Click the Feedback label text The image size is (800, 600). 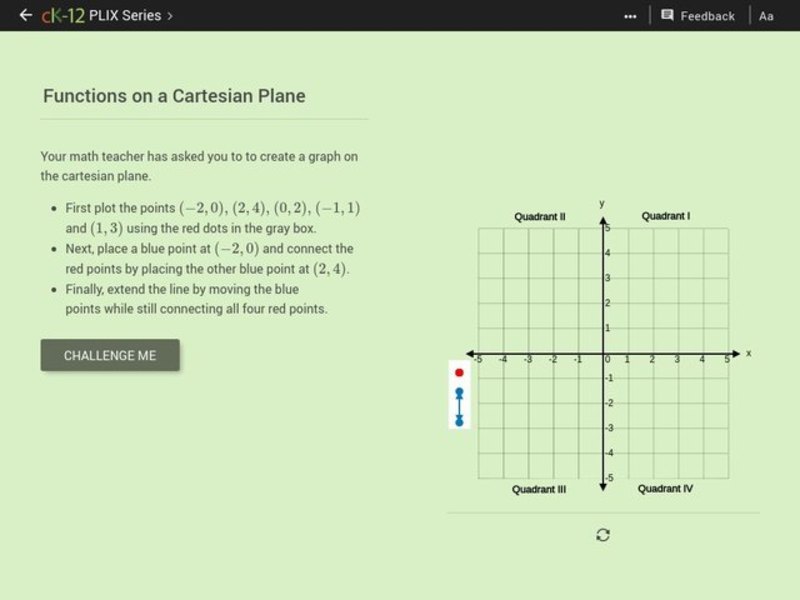click(708, 16)
